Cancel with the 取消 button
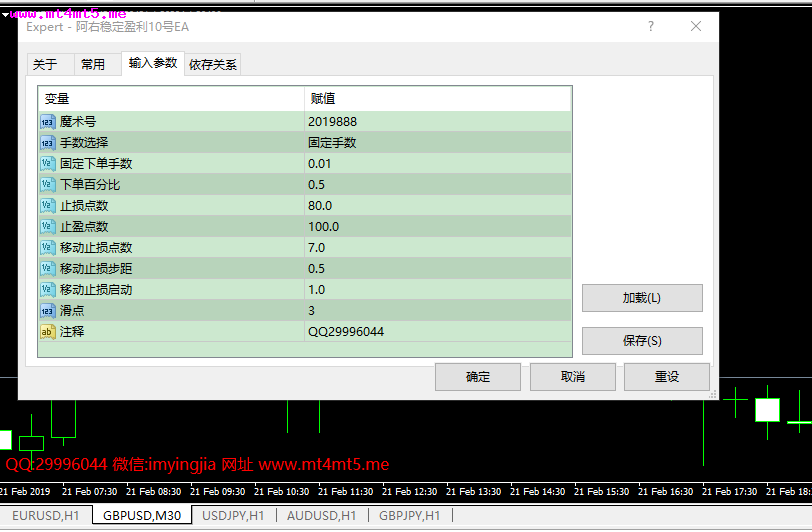This screenshot has height=532, width=812. tap(573, 377)
